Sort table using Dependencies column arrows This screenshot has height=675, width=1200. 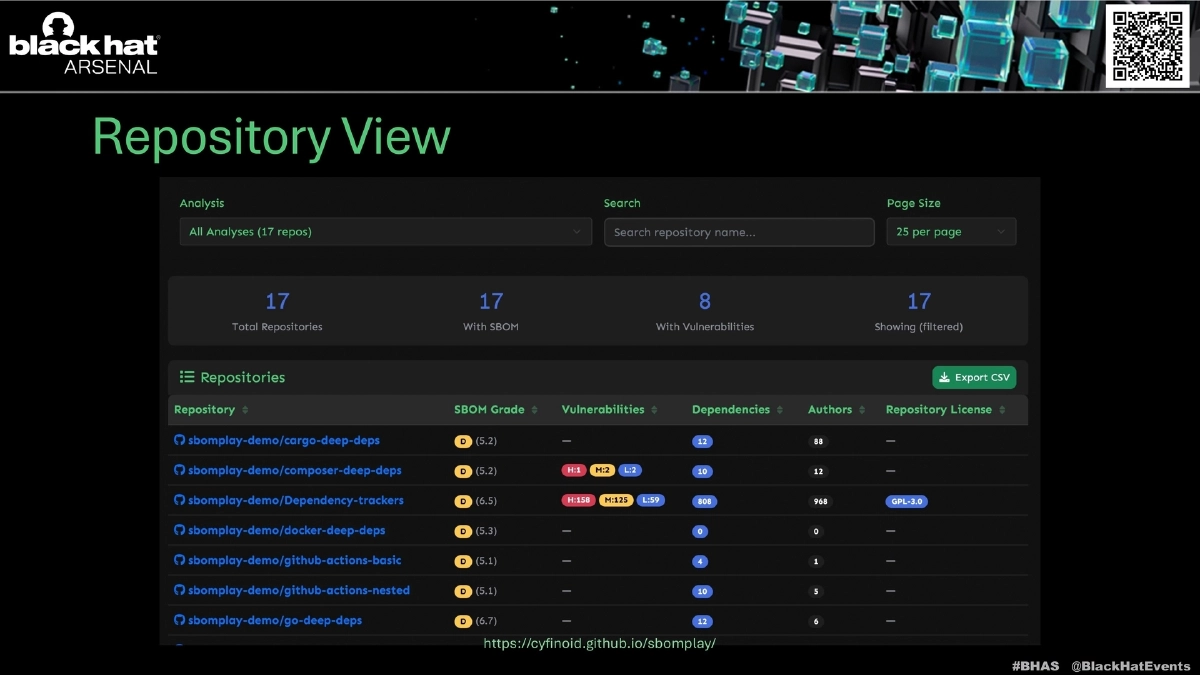point(780,410)
